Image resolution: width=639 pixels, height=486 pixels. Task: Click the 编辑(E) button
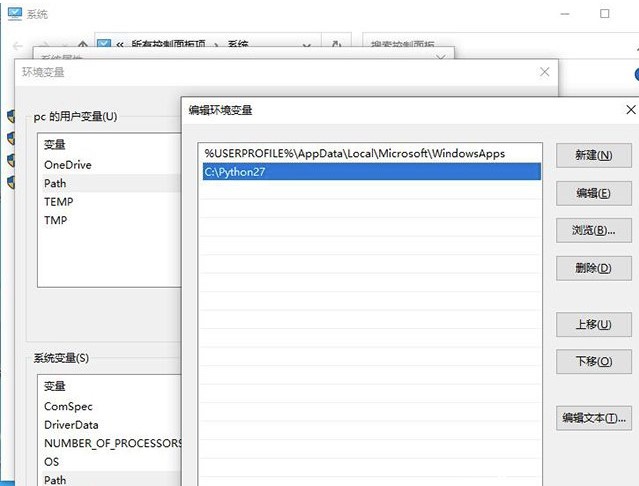click(x=593, y=193)
